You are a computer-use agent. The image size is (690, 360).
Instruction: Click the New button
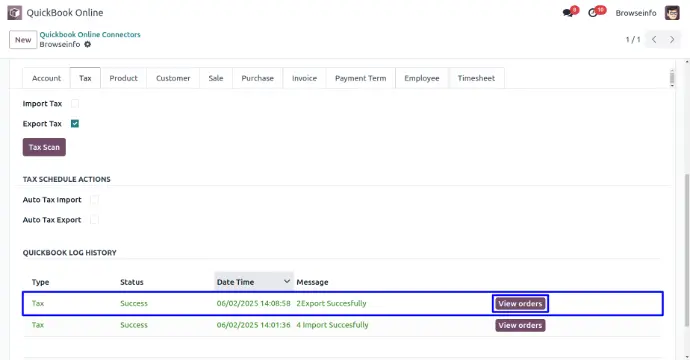(x=23, y=40)
